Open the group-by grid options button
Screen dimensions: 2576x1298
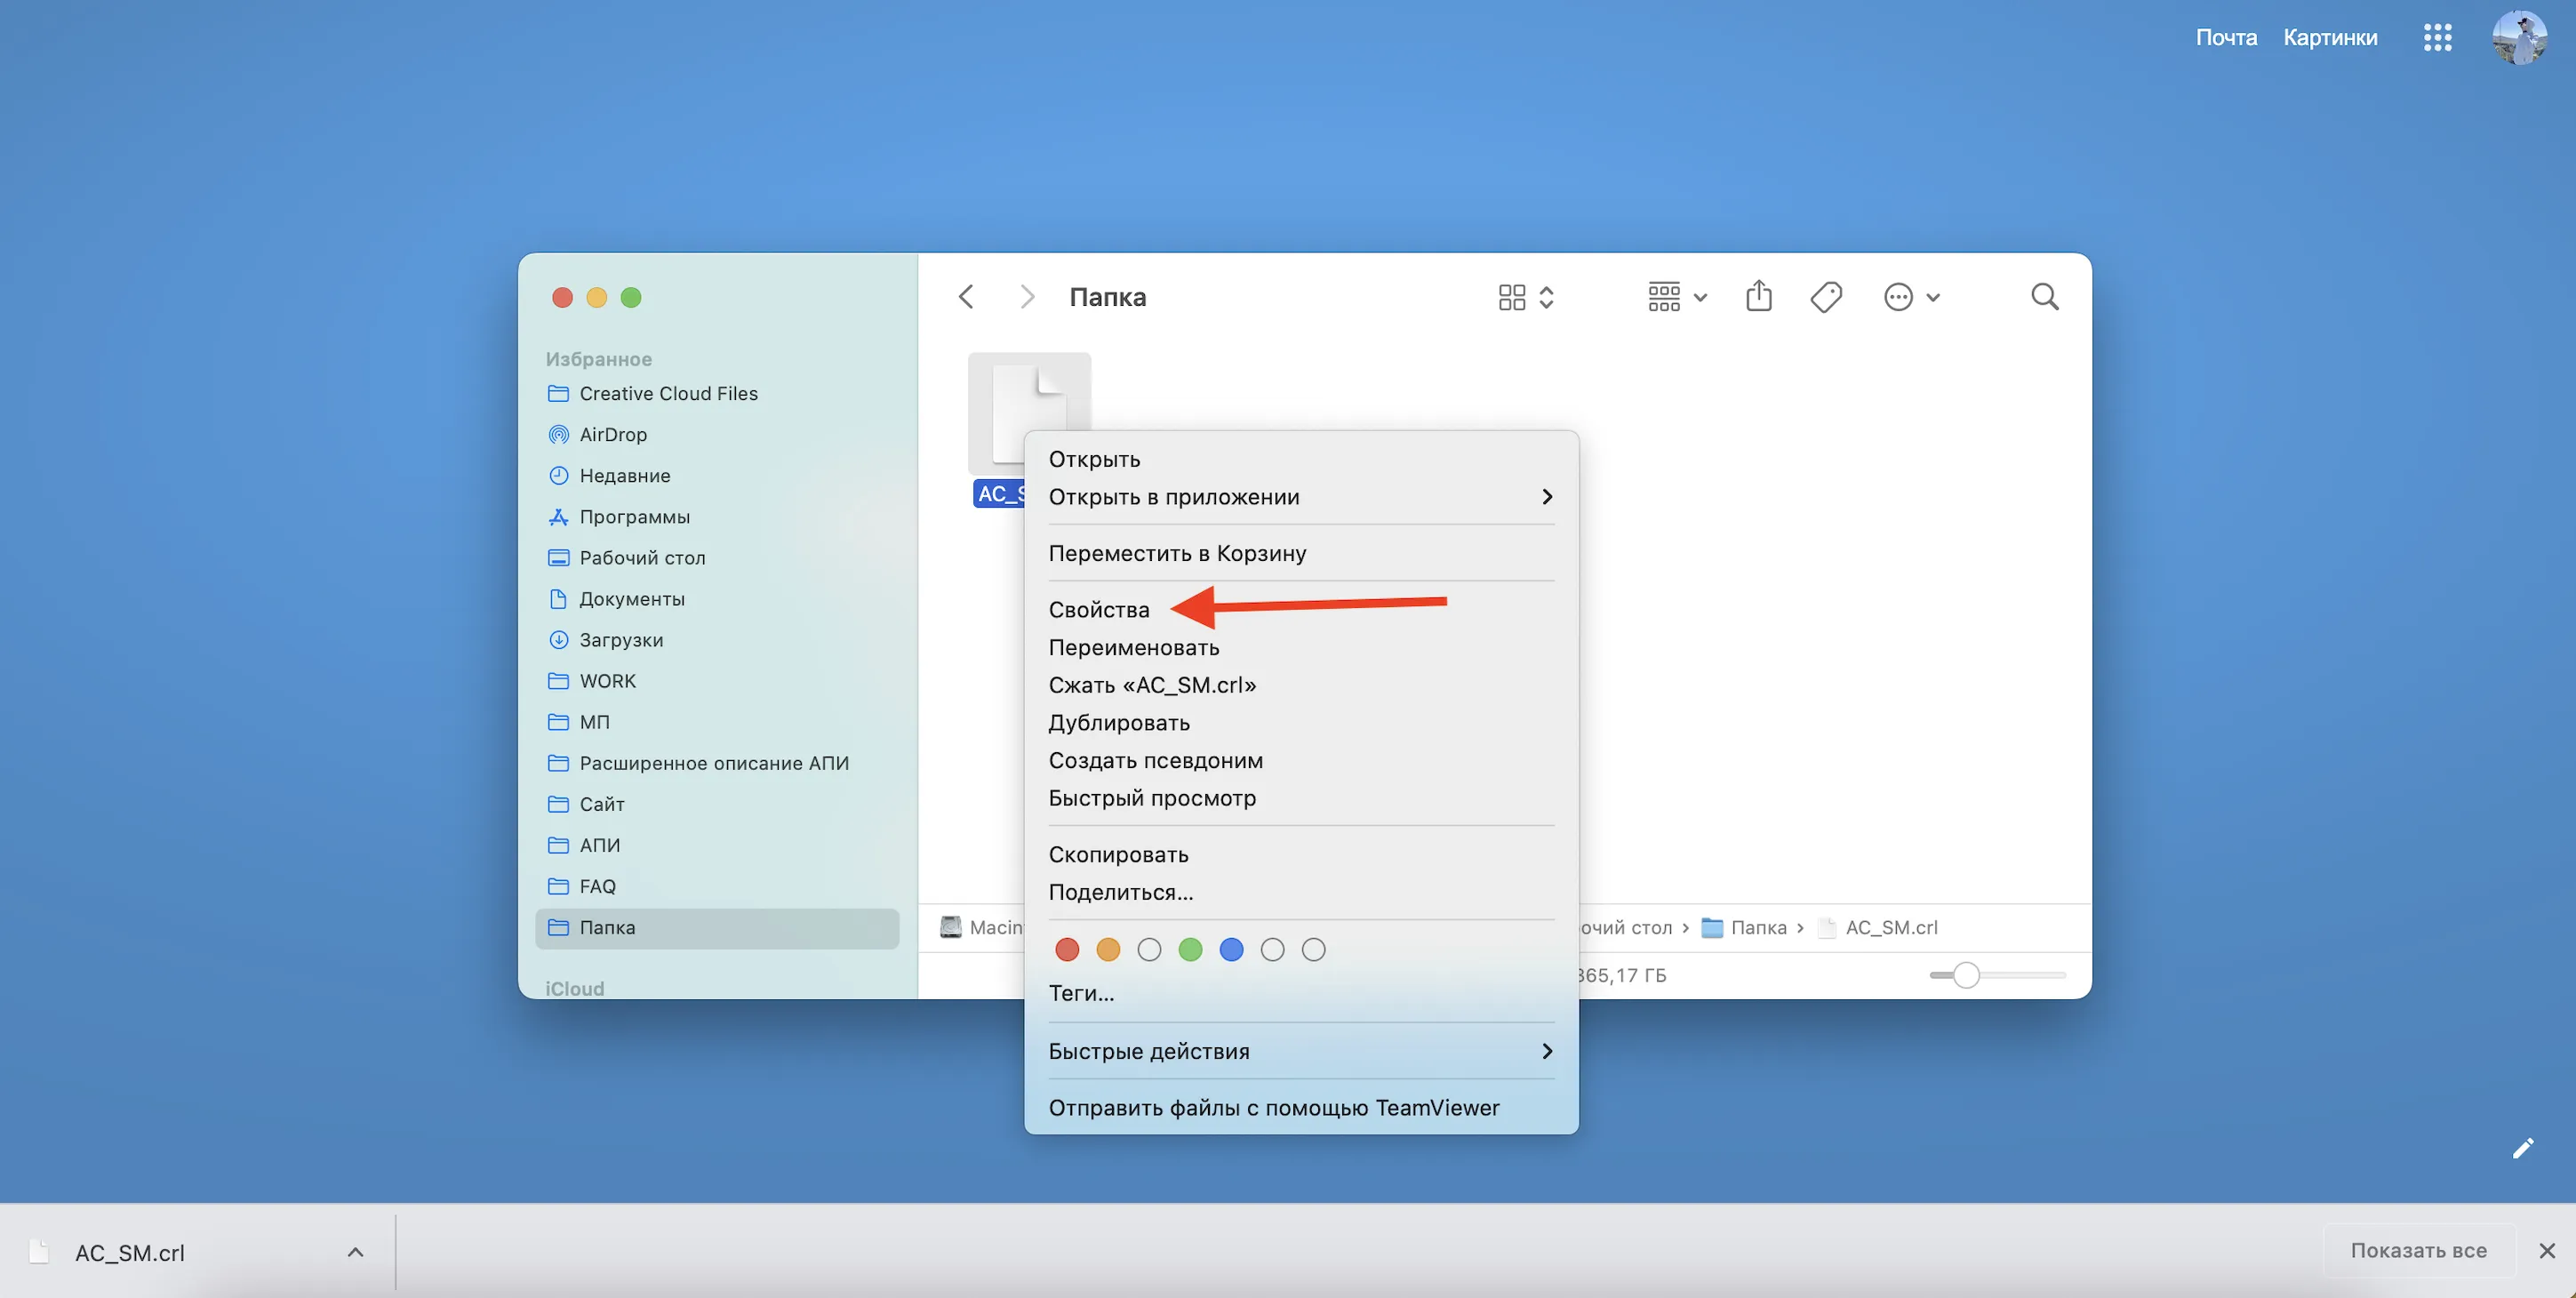coord(1677,297)
